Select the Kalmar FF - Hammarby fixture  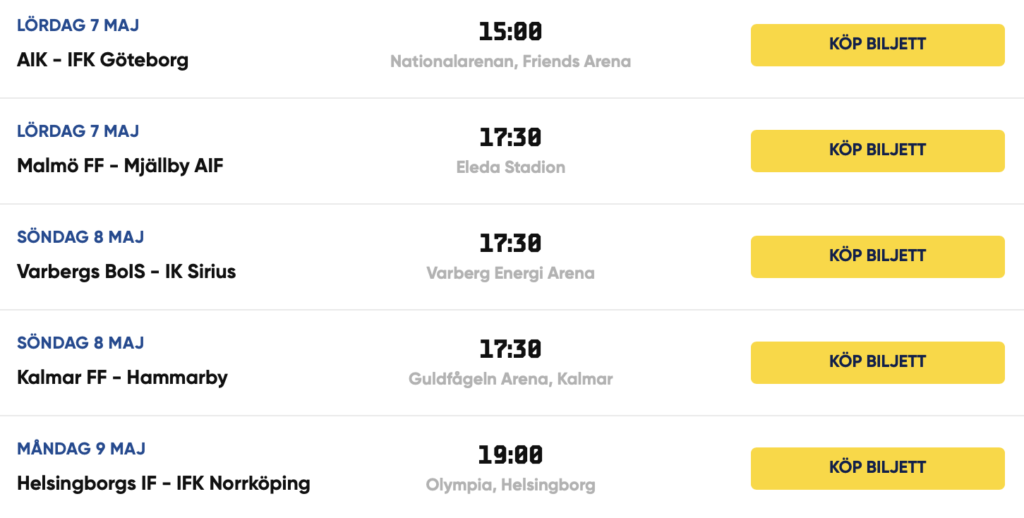coord(122,378)
